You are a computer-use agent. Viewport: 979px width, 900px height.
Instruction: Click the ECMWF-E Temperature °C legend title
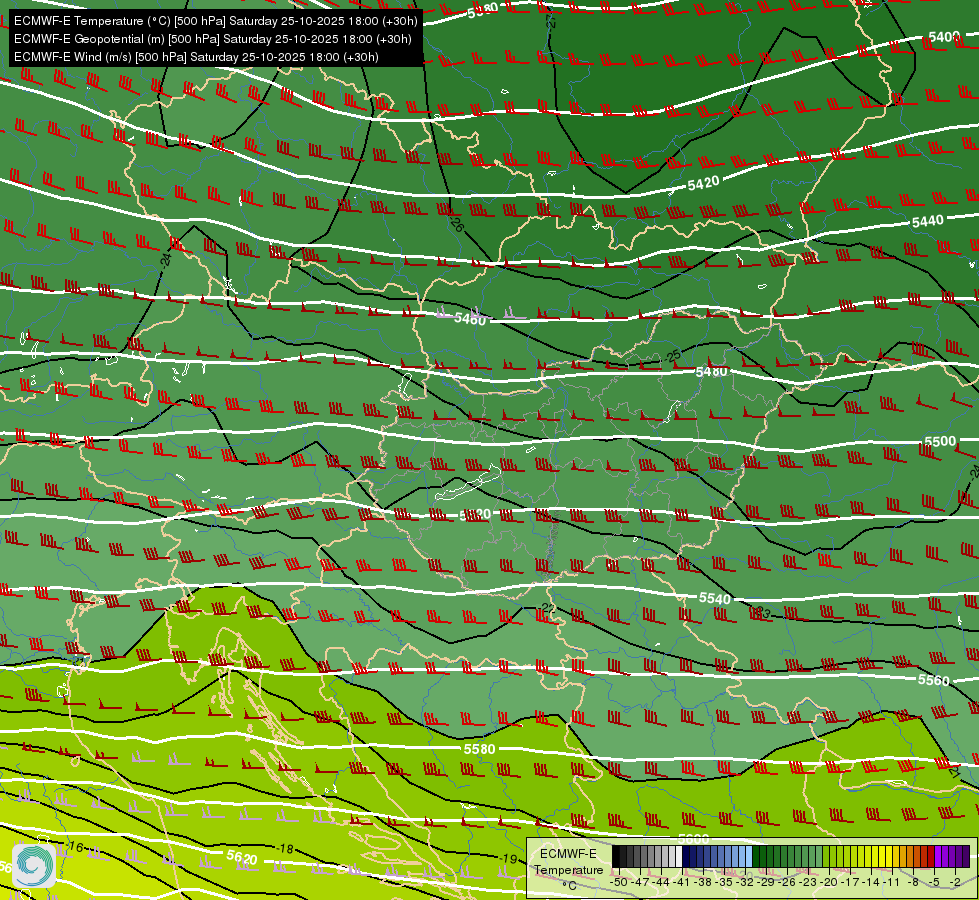(569, 869)
